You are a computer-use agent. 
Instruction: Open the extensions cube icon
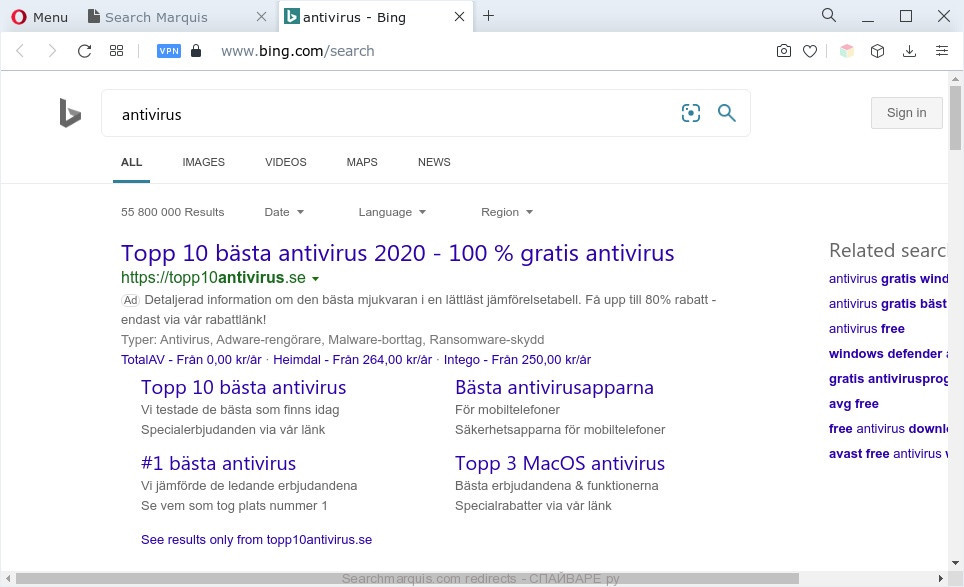click(877, 51)
